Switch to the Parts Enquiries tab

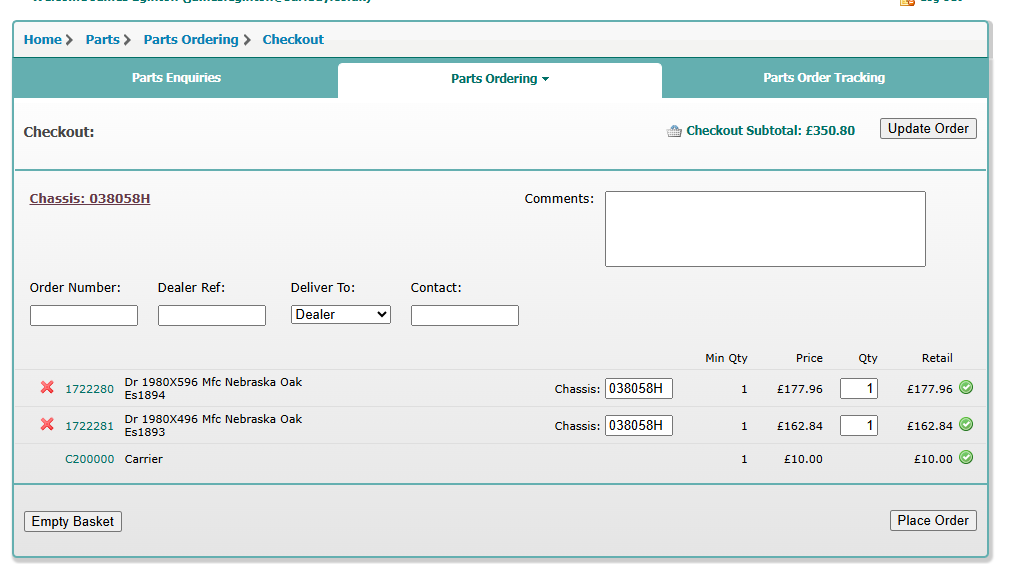(176, 78)
